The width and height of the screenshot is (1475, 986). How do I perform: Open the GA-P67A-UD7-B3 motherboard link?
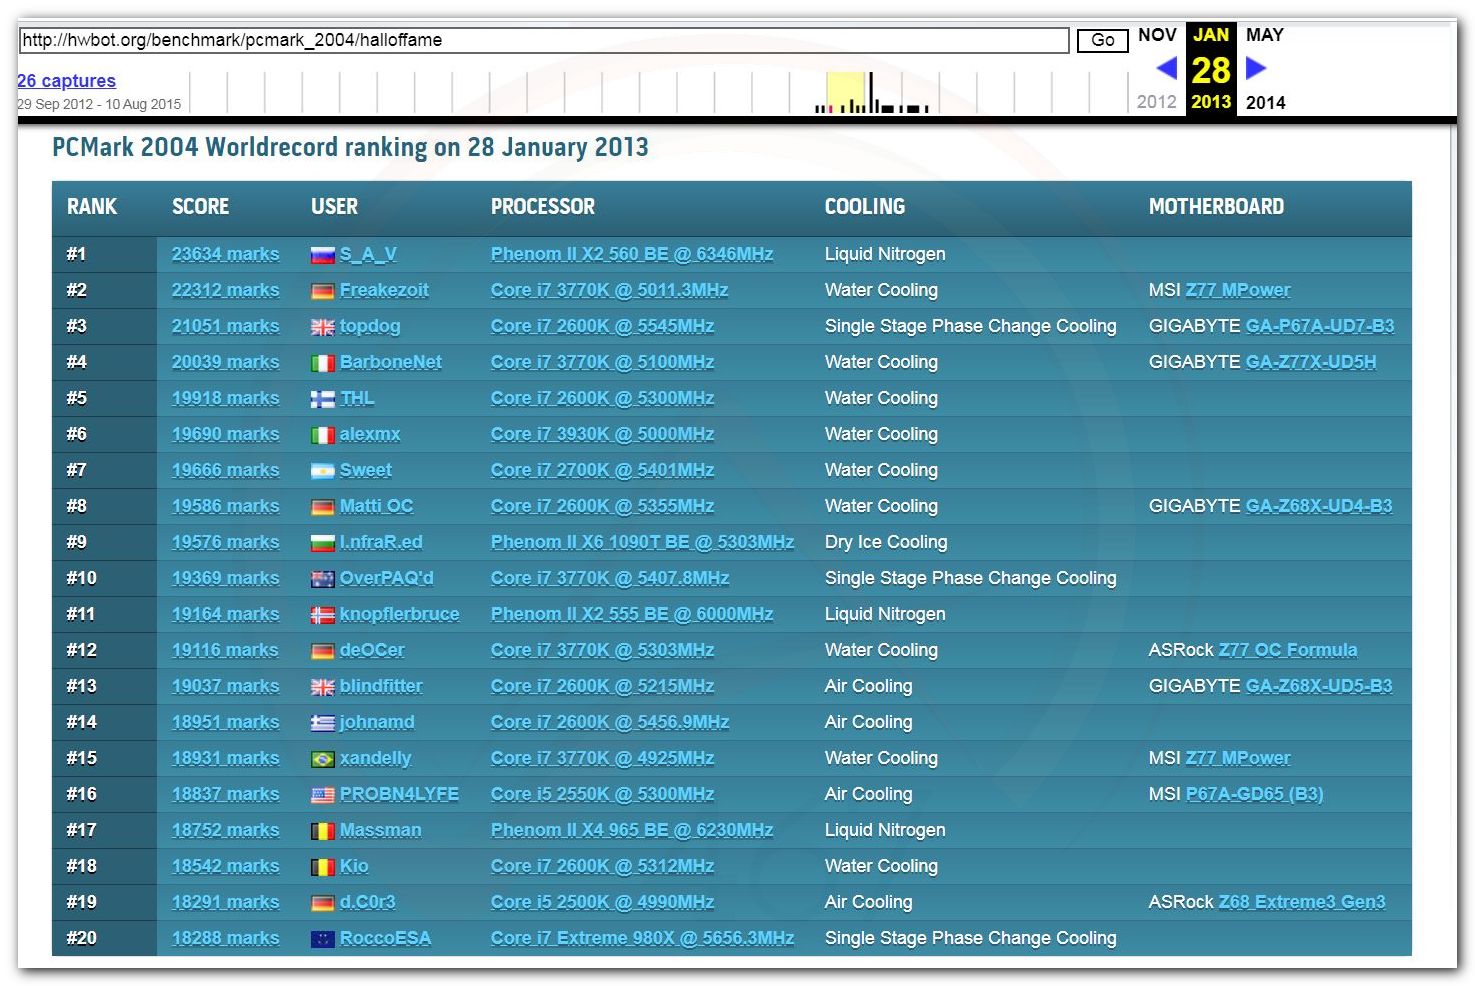point(1319,326)
